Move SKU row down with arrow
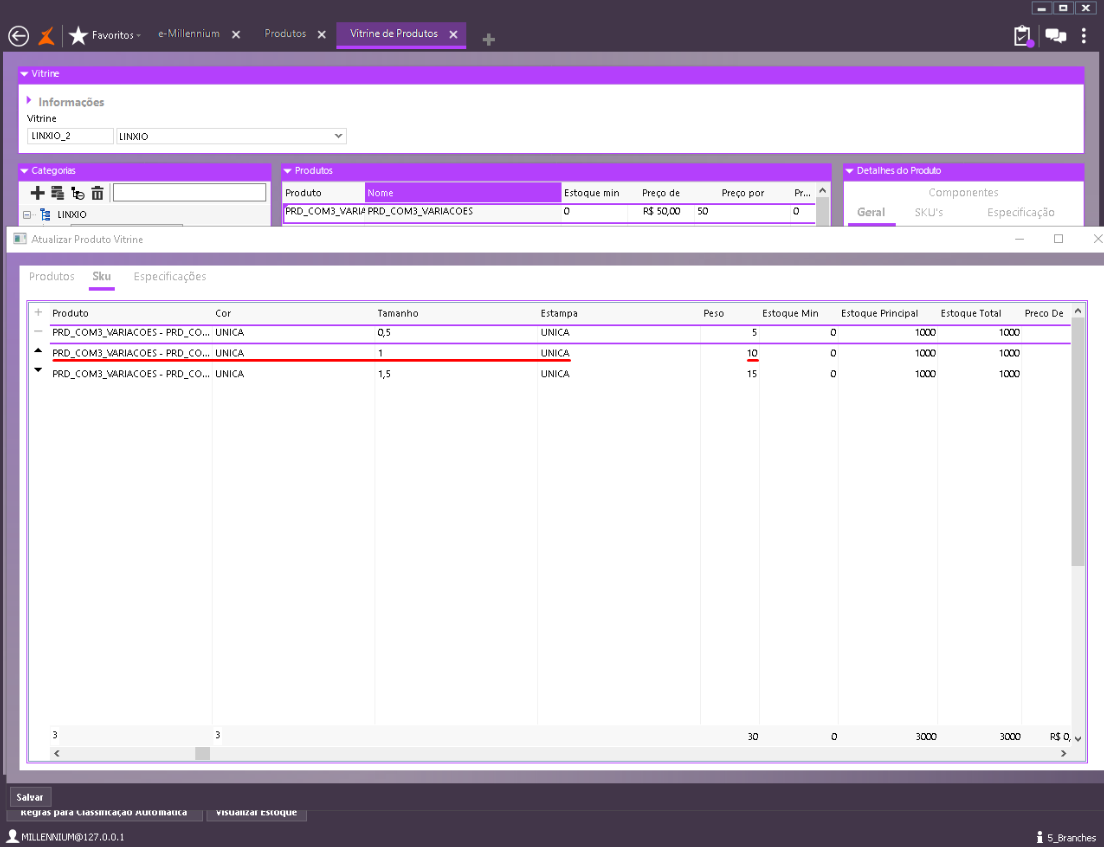This screenshot has width=1104, height=847. pyautogui.click(x=39, y=370)
